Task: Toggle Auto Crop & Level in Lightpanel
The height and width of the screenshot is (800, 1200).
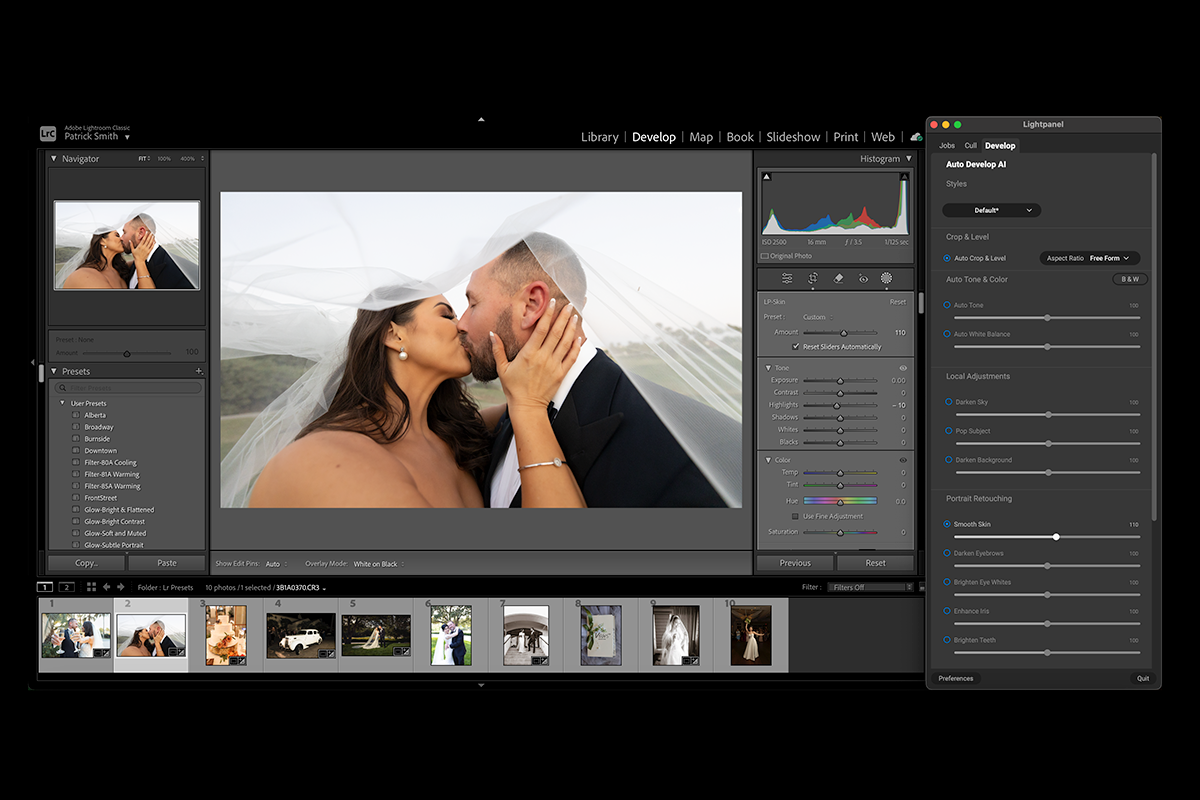Action: pos(947,258)
